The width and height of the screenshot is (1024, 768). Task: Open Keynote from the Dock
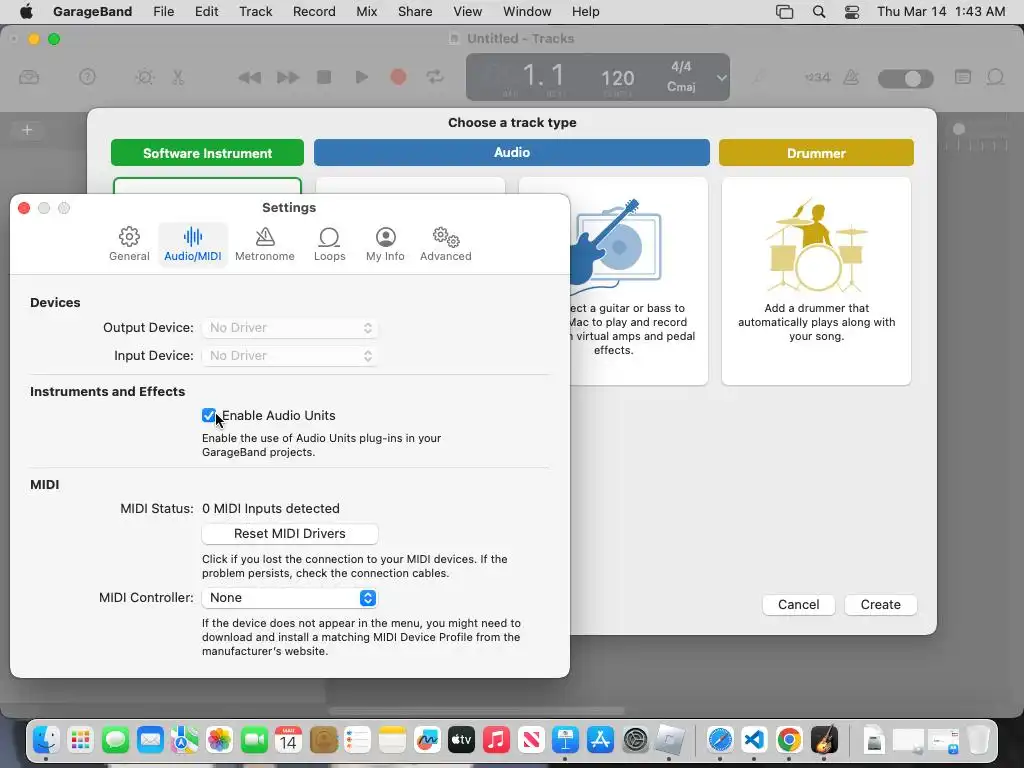[x=565, y=740]
